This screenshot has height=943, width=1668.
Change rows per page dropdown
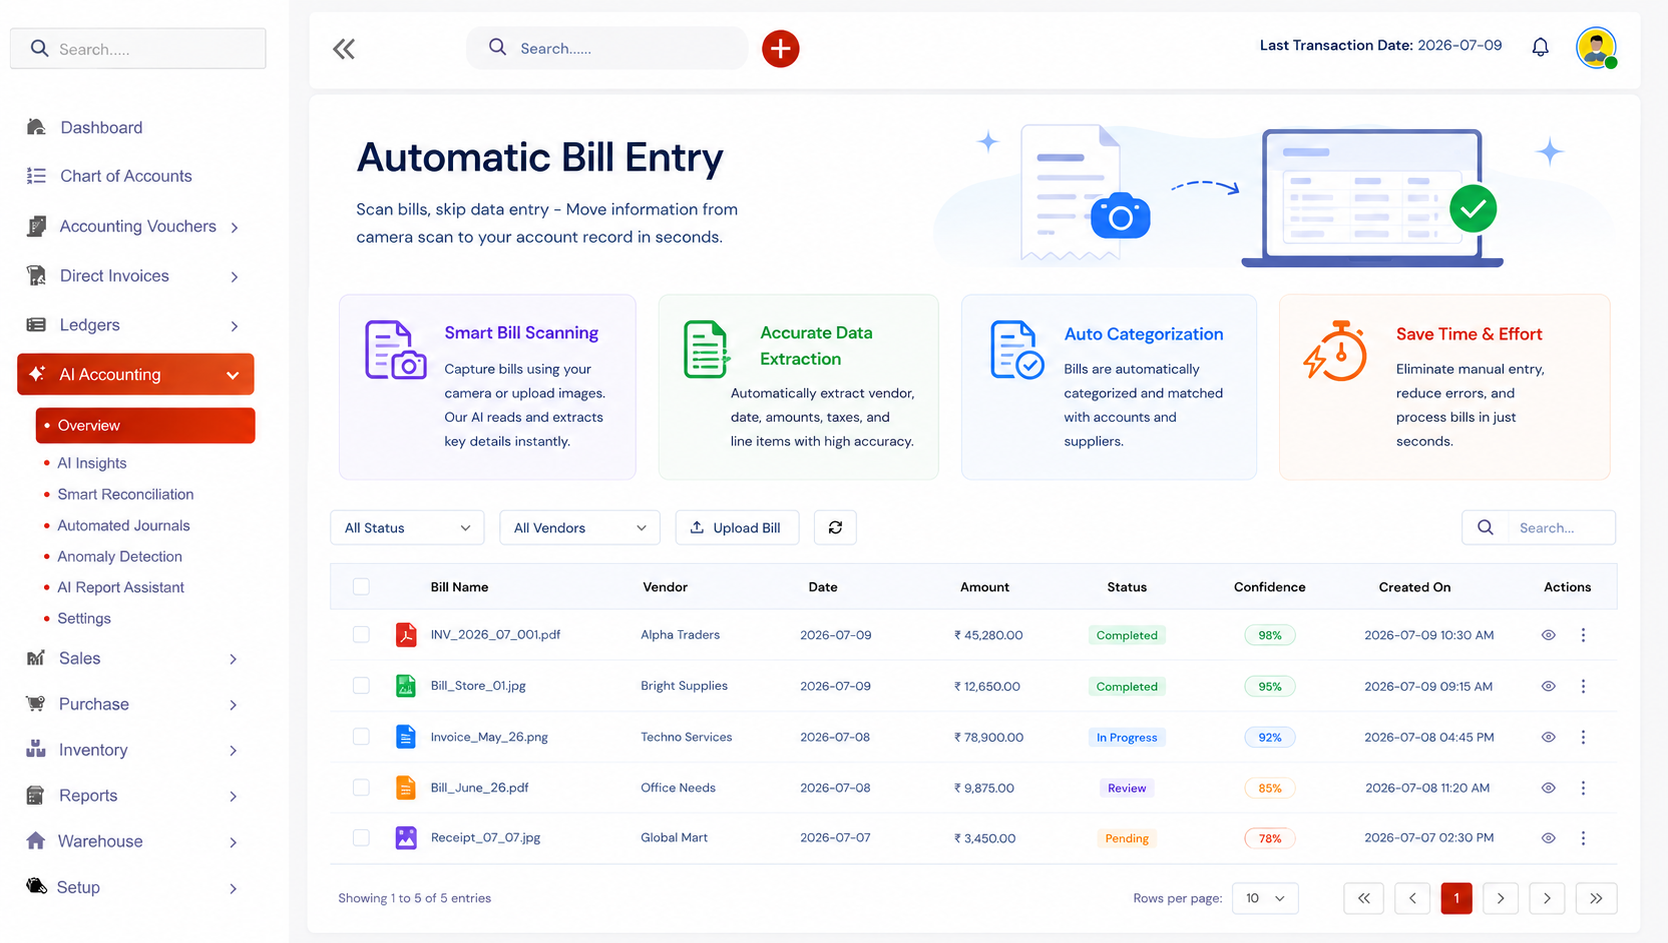[1265, 898]
